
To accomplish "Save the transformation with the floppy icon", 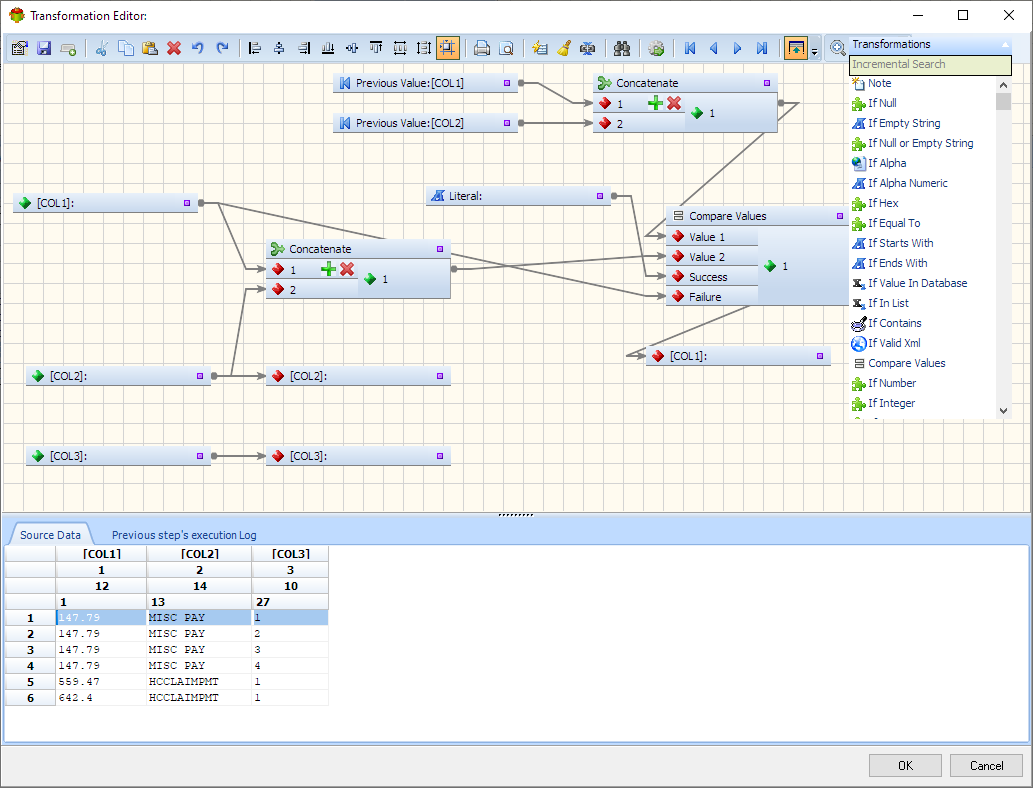I will (43, 48).
